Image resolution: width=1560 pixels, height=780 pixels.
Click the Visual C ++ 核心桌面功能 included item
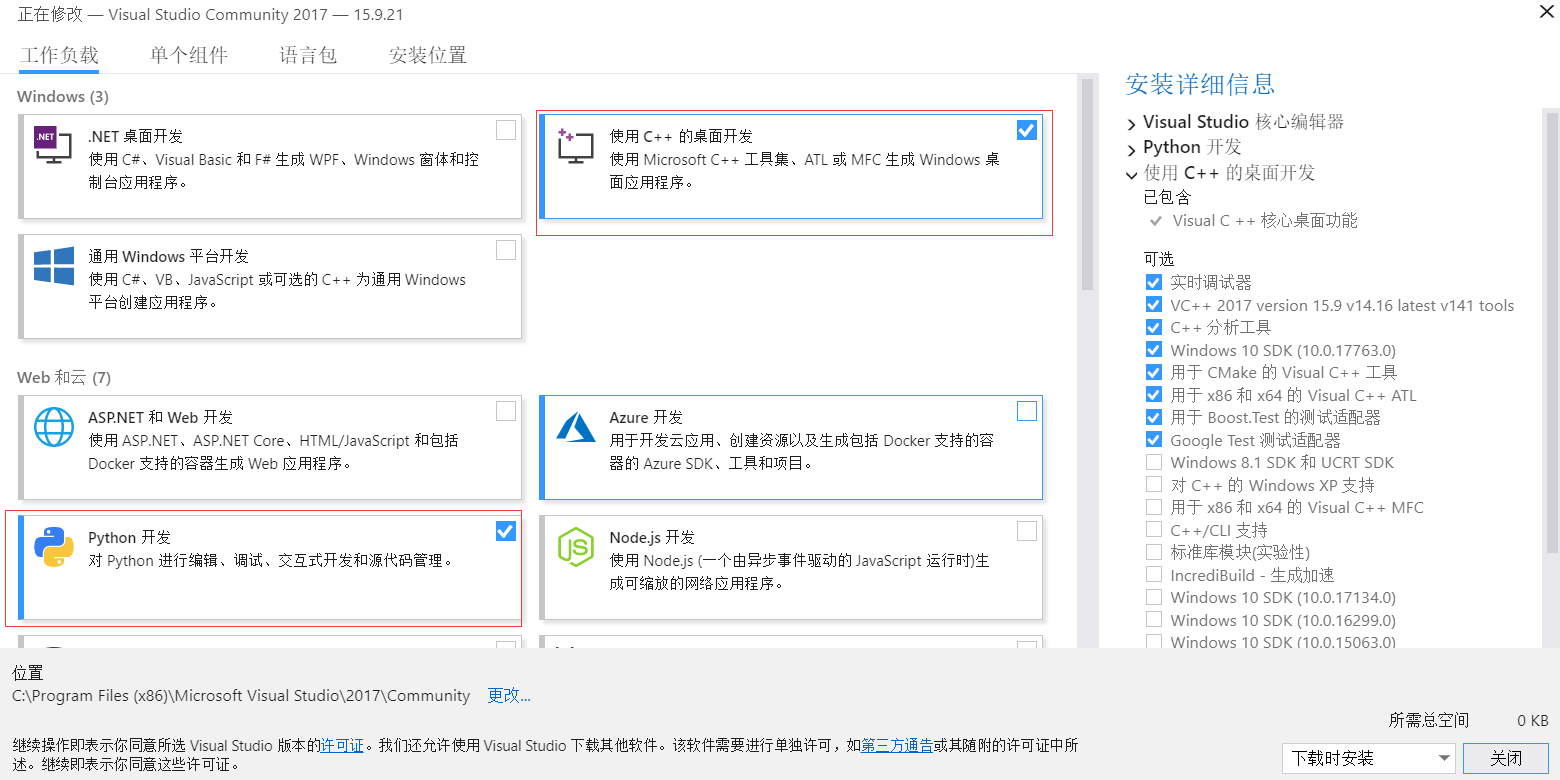pos(1265,221)
